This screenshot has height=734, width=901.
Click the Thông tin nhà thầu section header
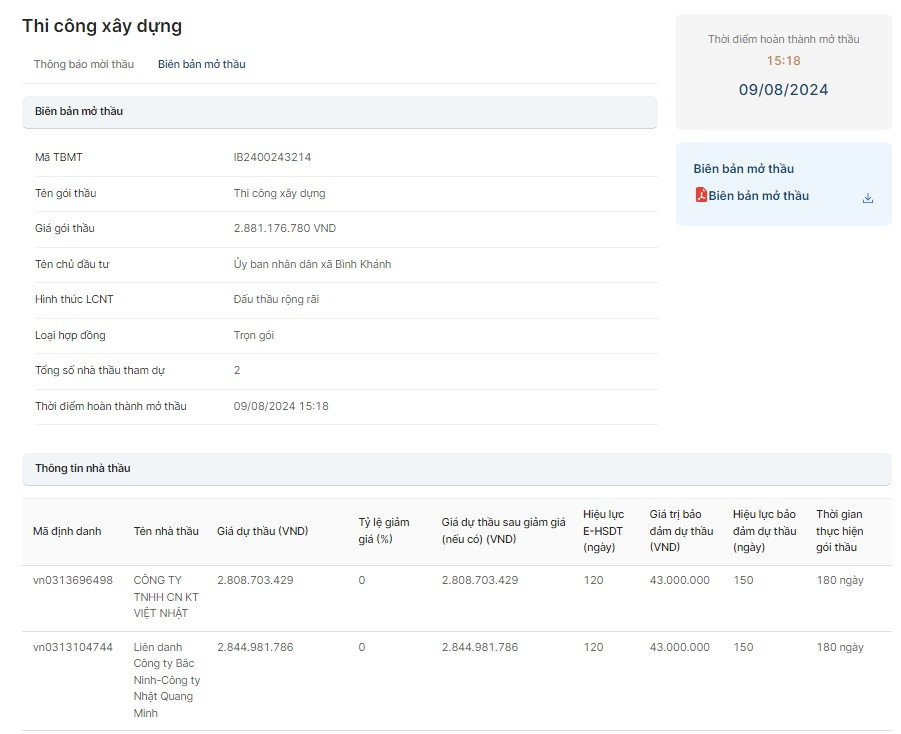pos(83,468)
